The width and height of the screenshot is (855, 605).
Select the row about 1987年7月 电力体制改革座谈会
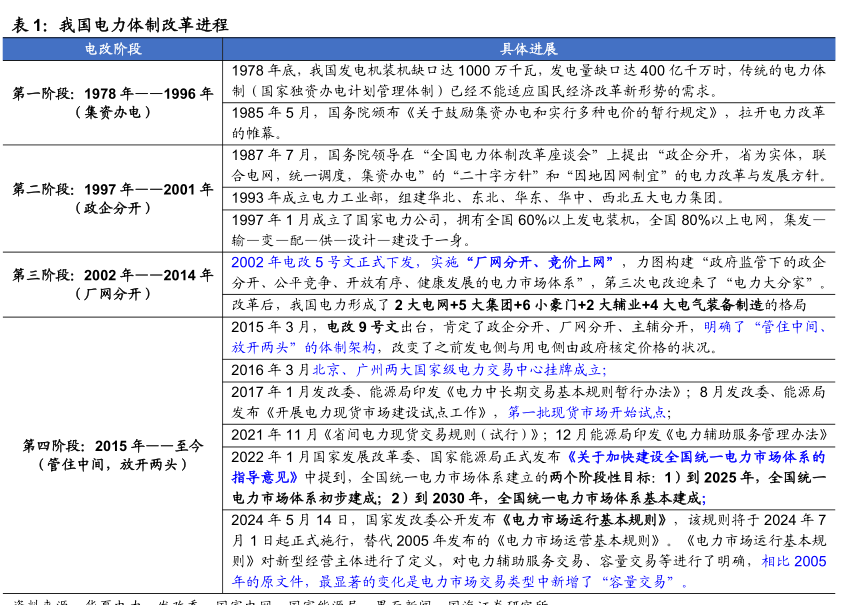pos(528,166)
